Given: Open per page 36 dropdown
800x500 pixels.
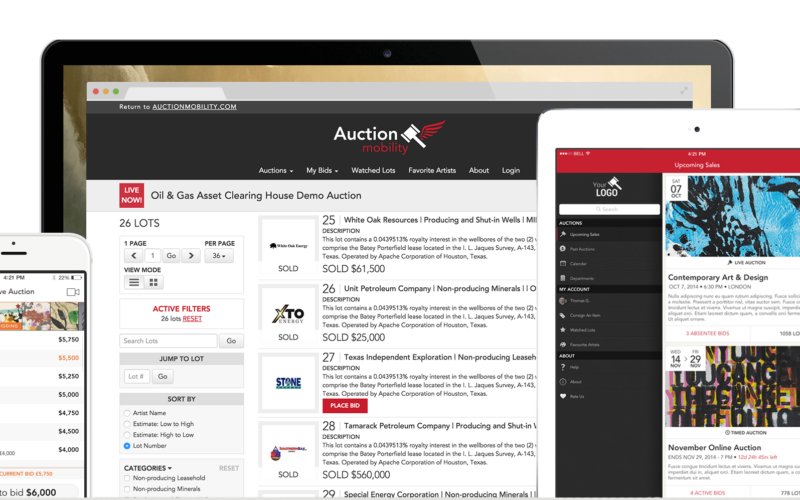Looking at the screenshot, I should 219,256.
